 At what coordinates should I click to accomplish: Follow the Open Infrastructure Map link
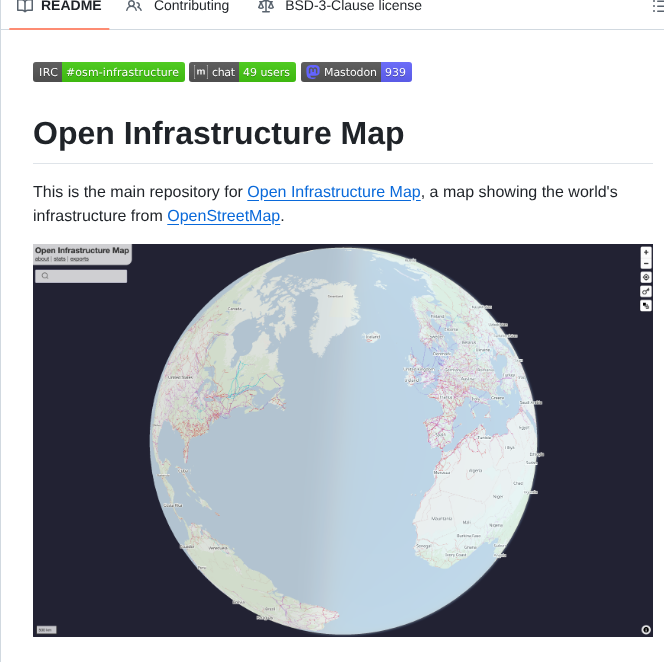334,192
